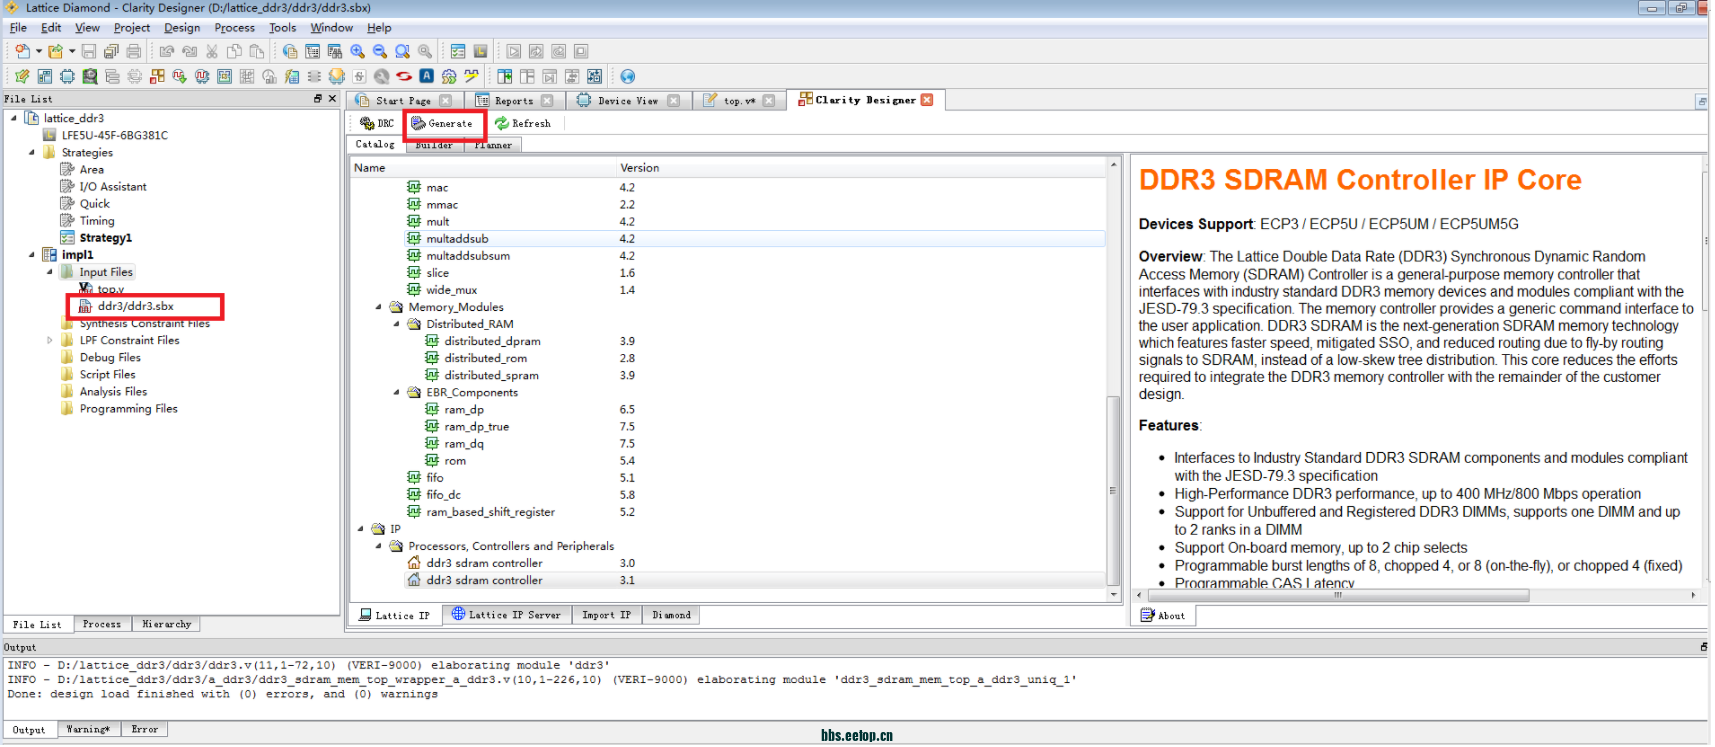The width and height of the screenshot is (1715, 747).
Task: Select ram_dp_true in catalog list
Action: tap(476, 427)
